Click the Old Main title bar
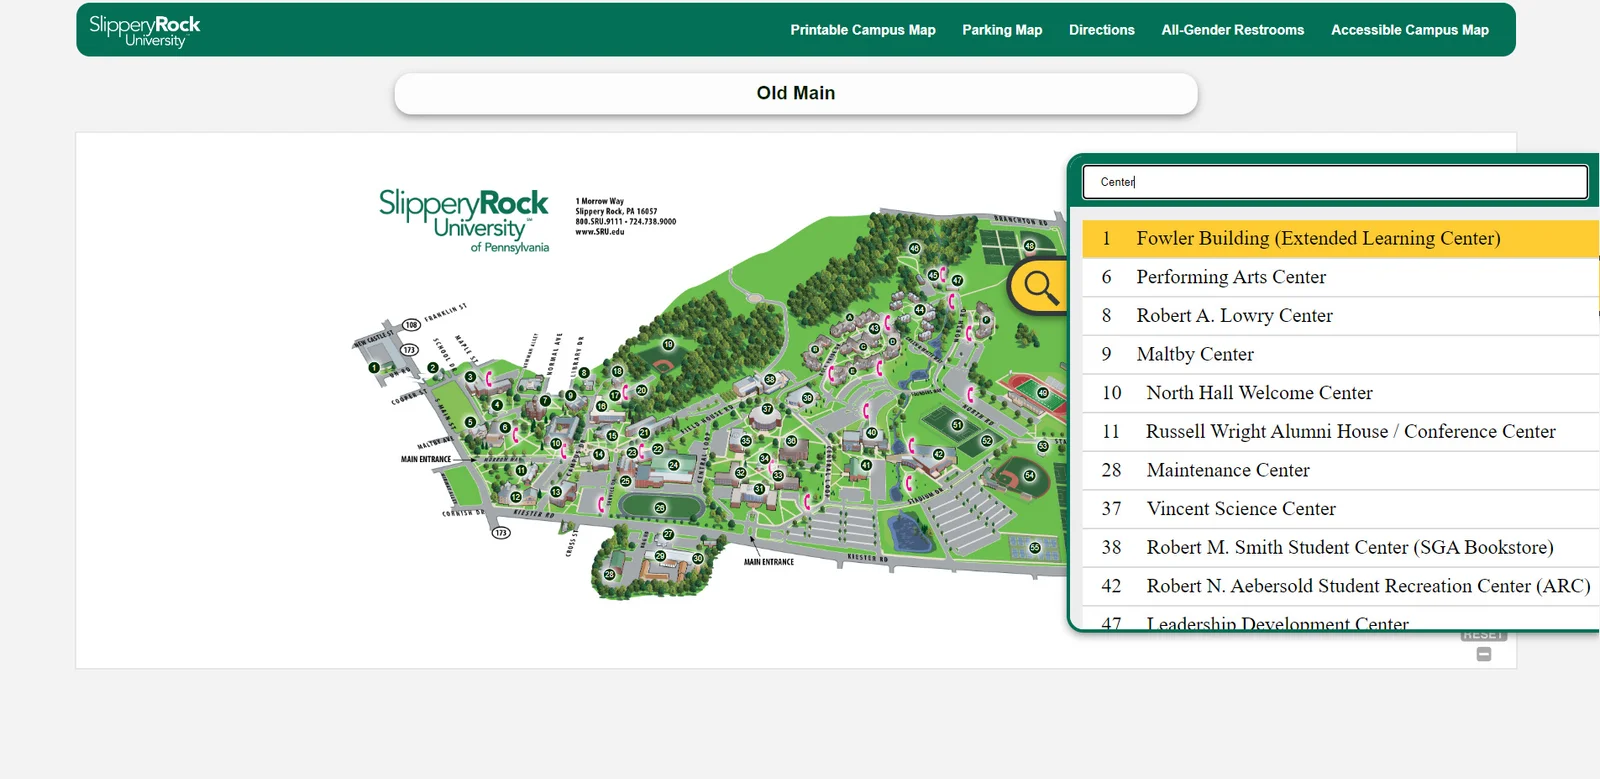 tap(796, 93)
